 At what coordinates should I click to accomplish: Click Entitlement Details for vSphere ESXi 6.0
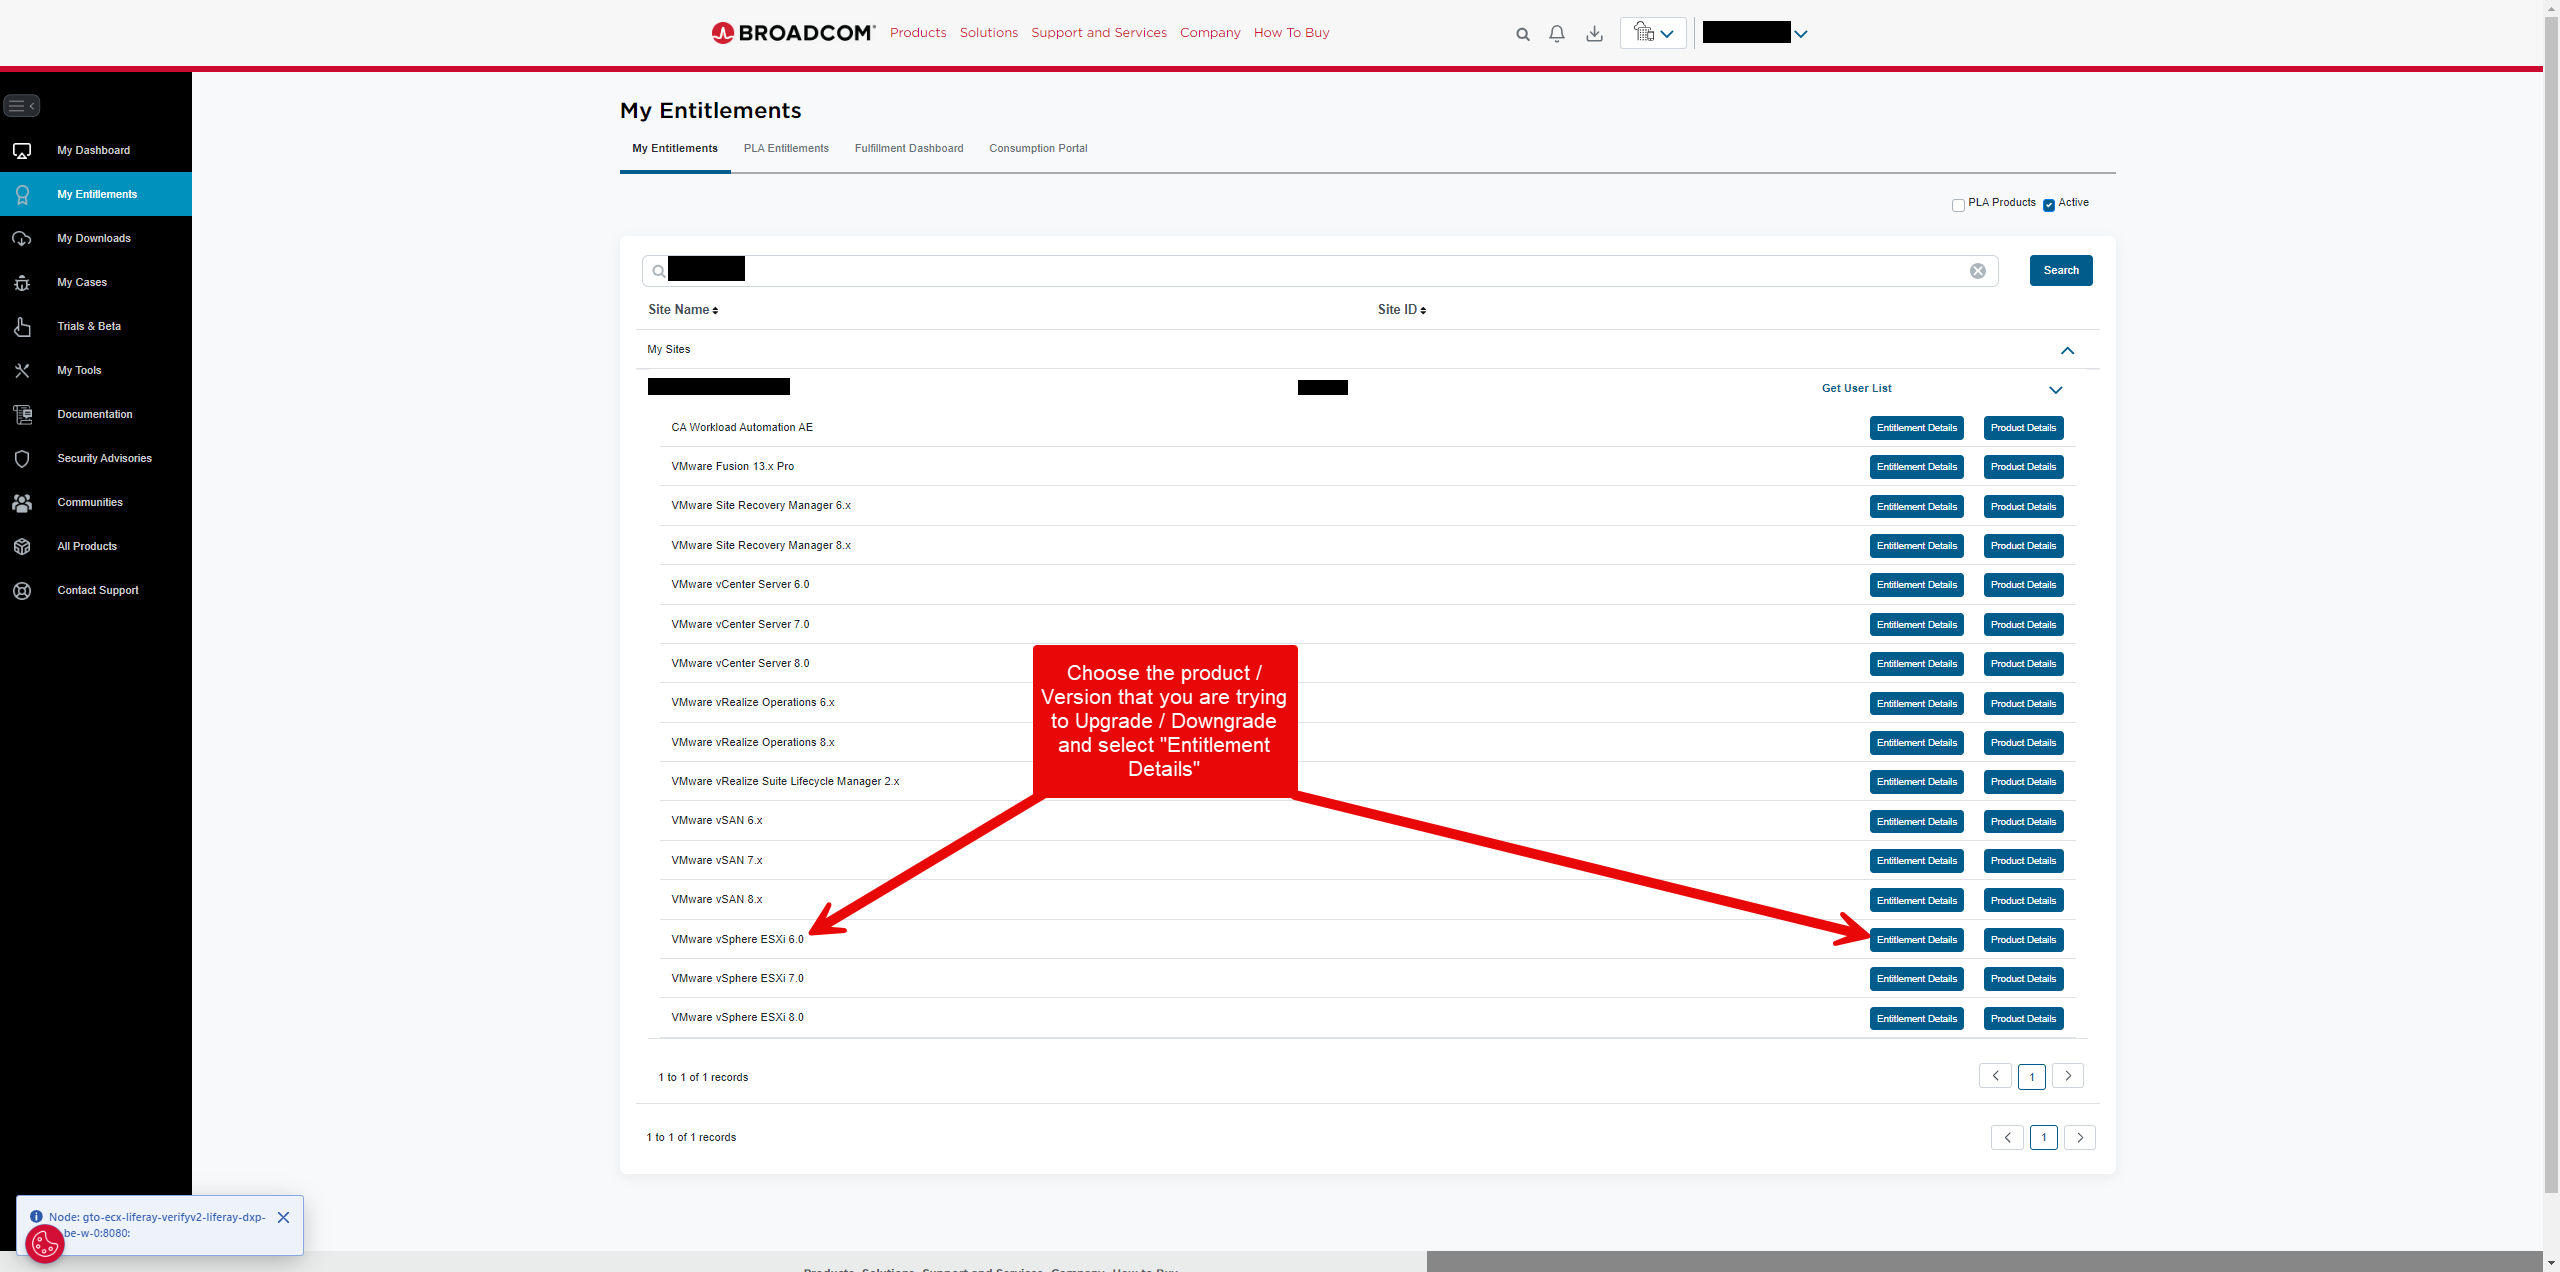1916,940
